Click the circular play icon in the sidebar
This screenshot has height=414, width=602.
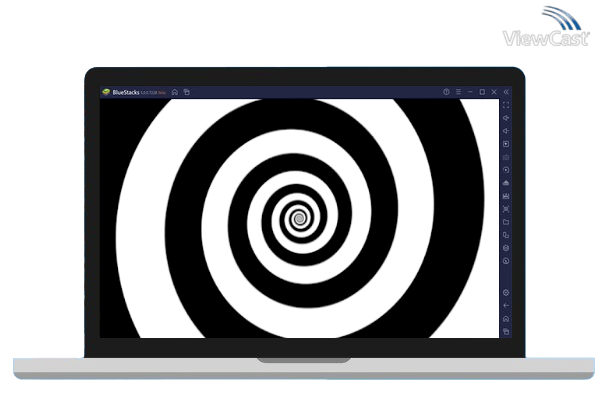pyautogui.click(x=506, y=170)
